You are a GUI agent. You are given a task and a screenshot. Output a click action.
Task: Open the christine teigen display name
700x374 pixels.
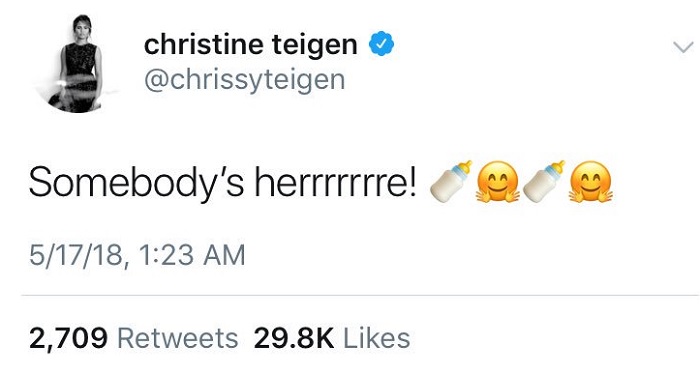click(x=250, y=44)
